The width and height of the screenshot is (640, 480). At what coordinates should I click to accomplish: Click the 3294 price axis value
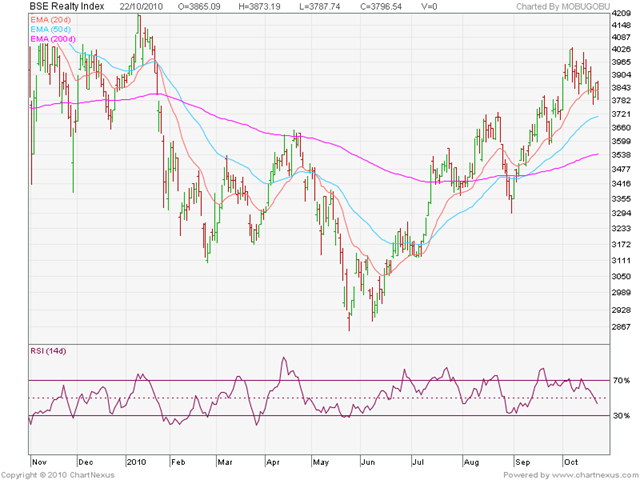pos(622,213)
